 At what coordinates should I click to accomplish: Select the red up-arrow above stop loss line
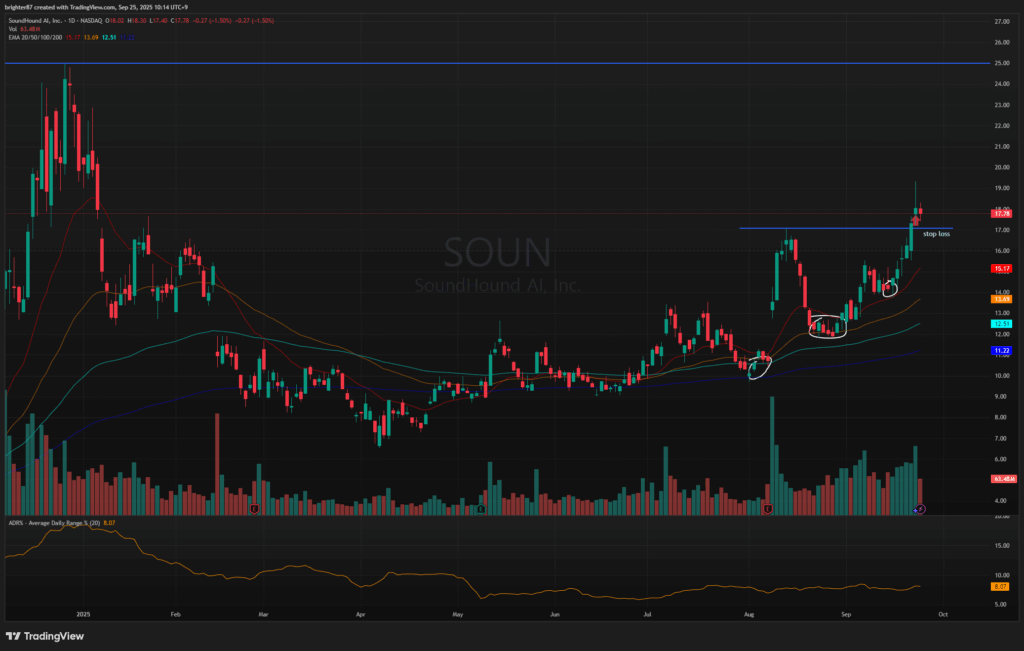(916, 220)
